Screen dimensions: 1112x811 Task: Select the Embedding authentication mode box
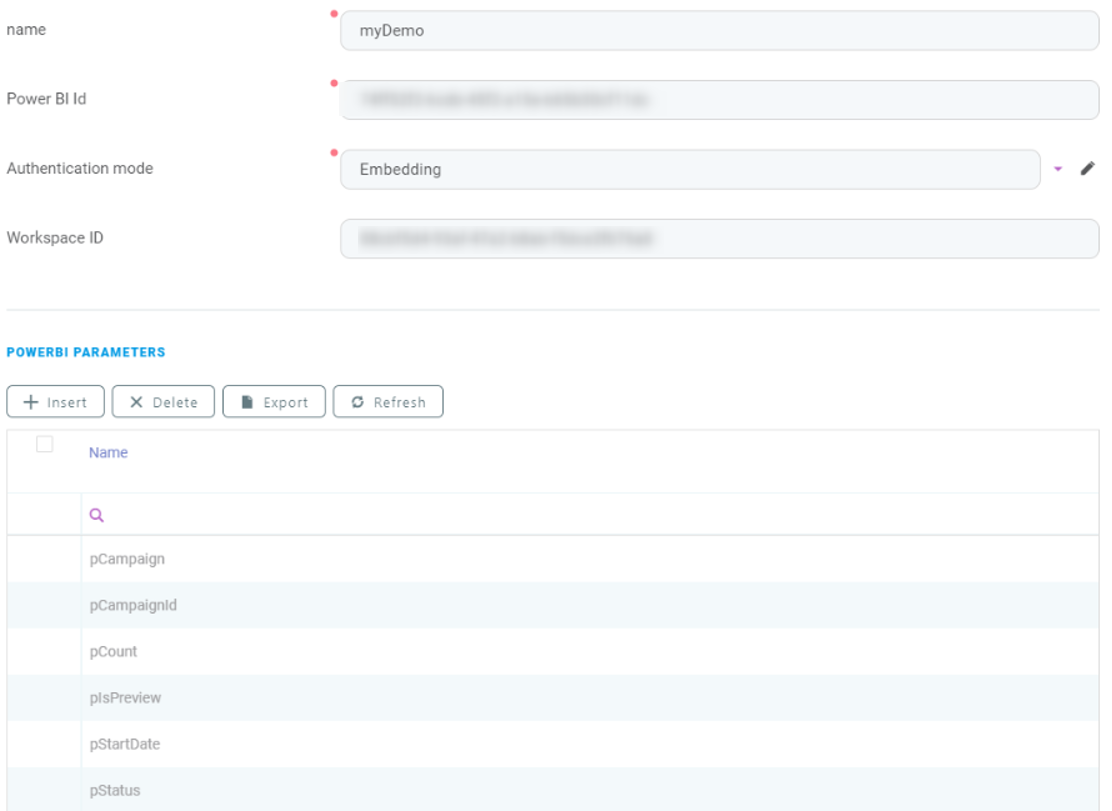(x=690, y=169)
